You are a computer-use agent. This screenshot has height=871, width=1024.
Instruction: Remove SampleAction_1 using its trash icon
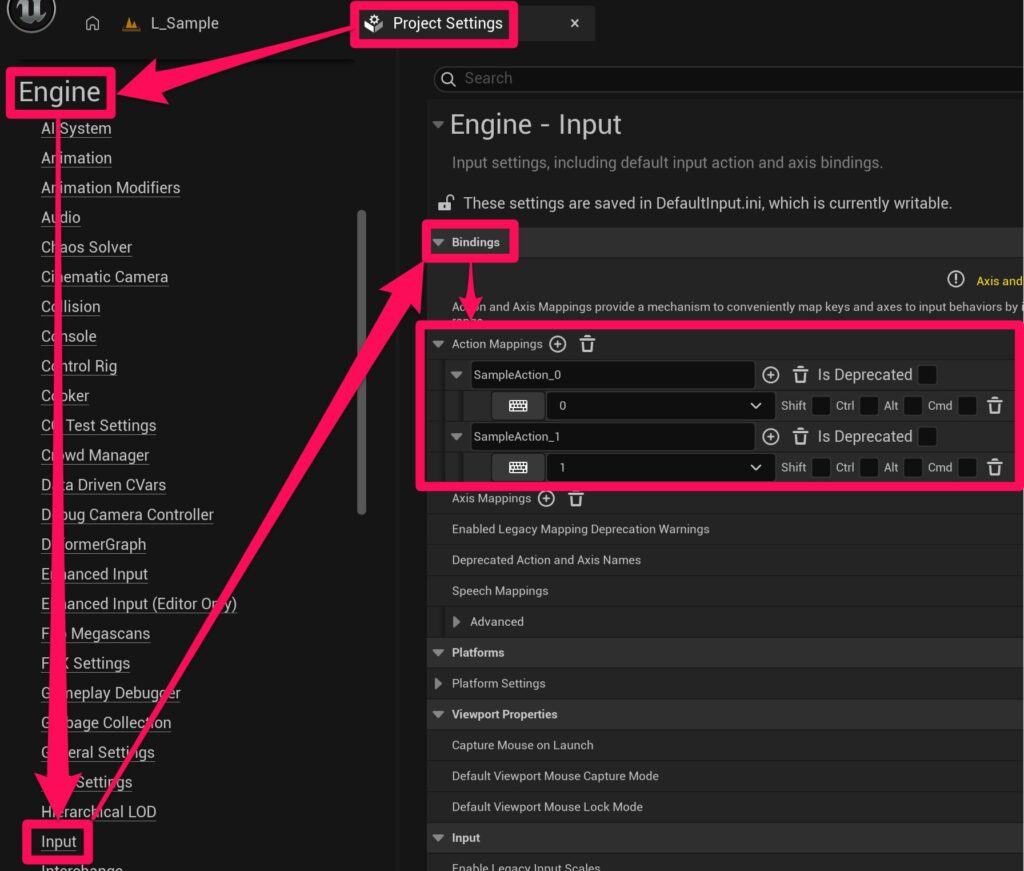800,437
